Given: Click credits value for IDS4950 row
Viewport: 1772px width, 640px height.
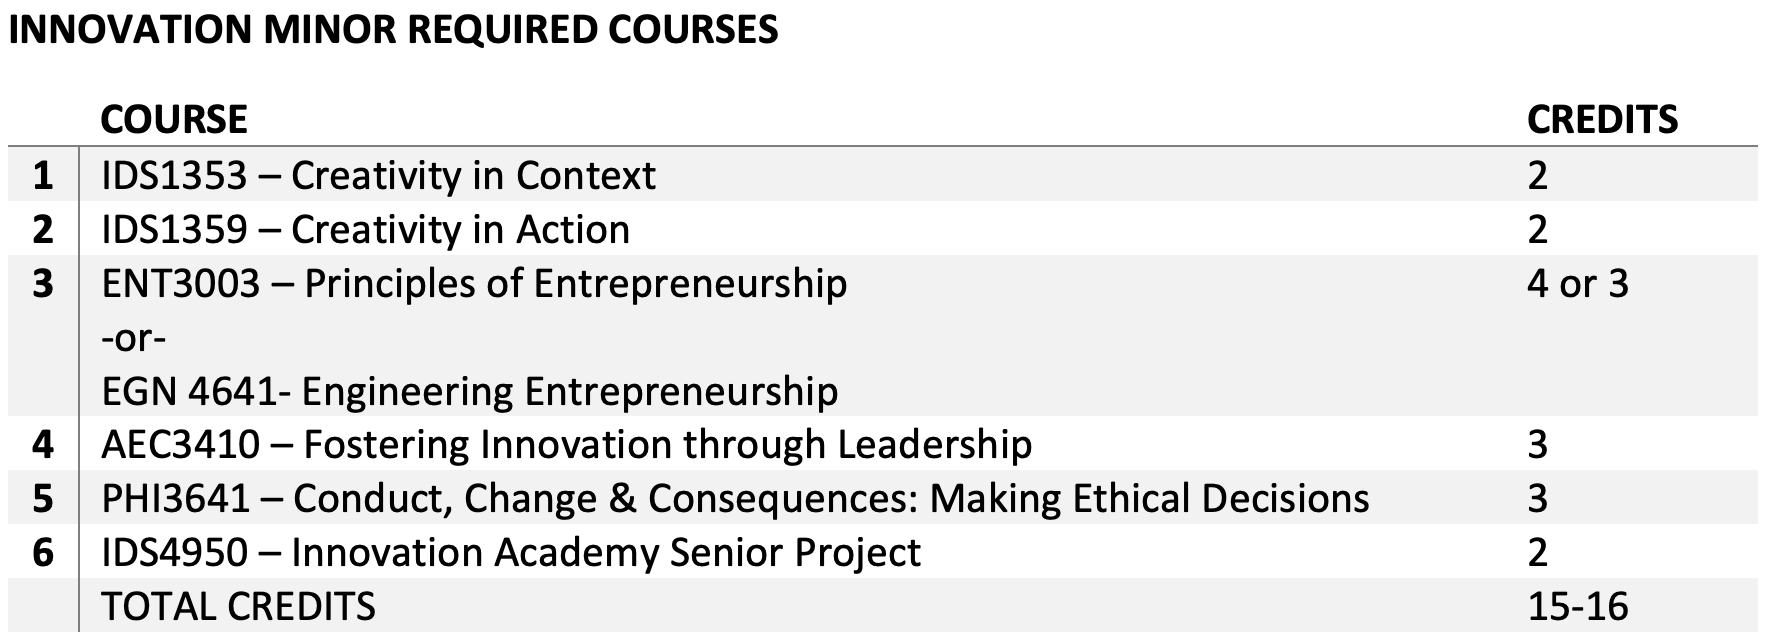Looking at the screenshot, I should pyautogui.click(x=1537, y=553).
